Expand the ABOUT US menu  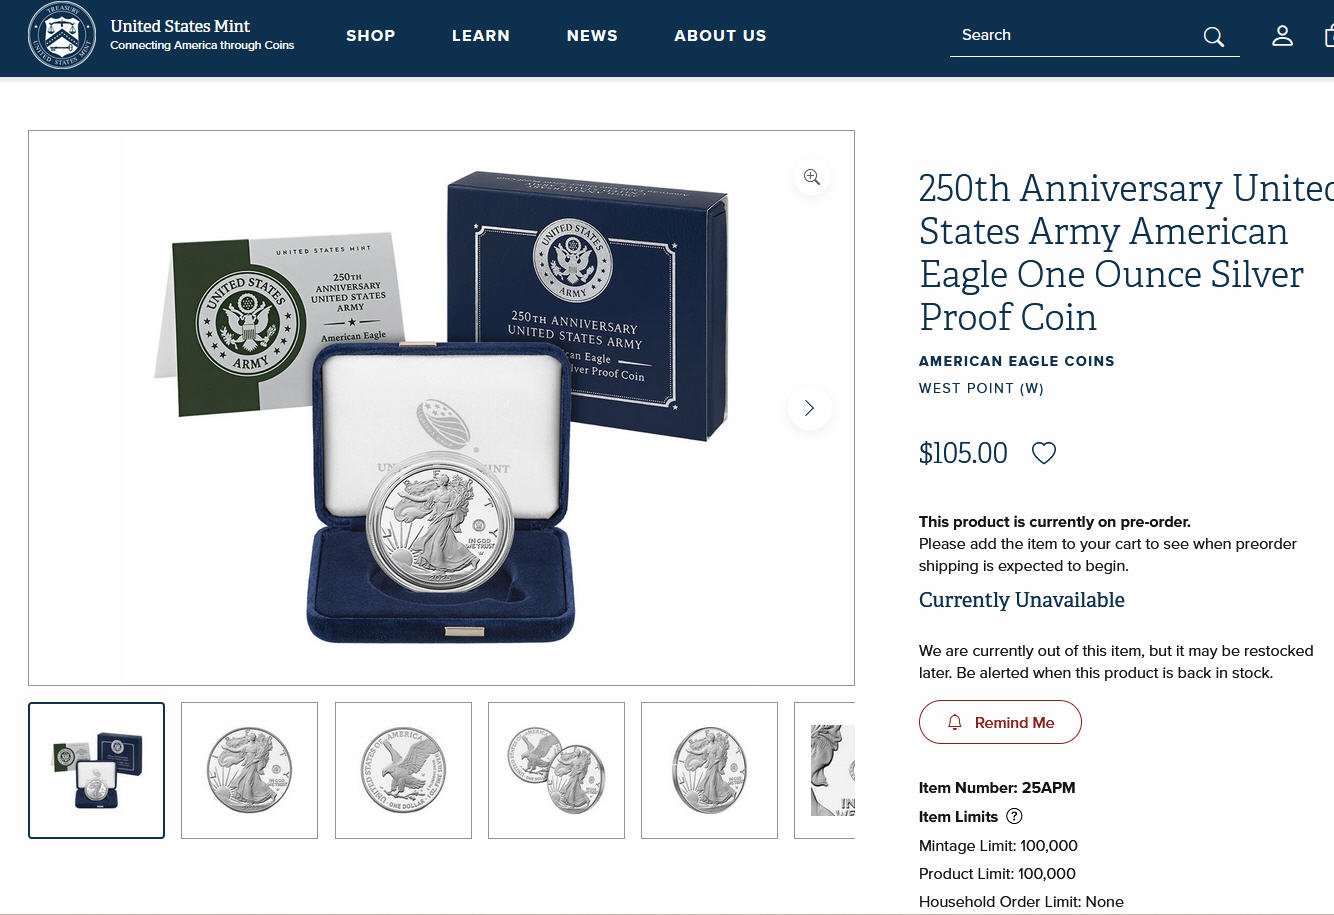720,35
